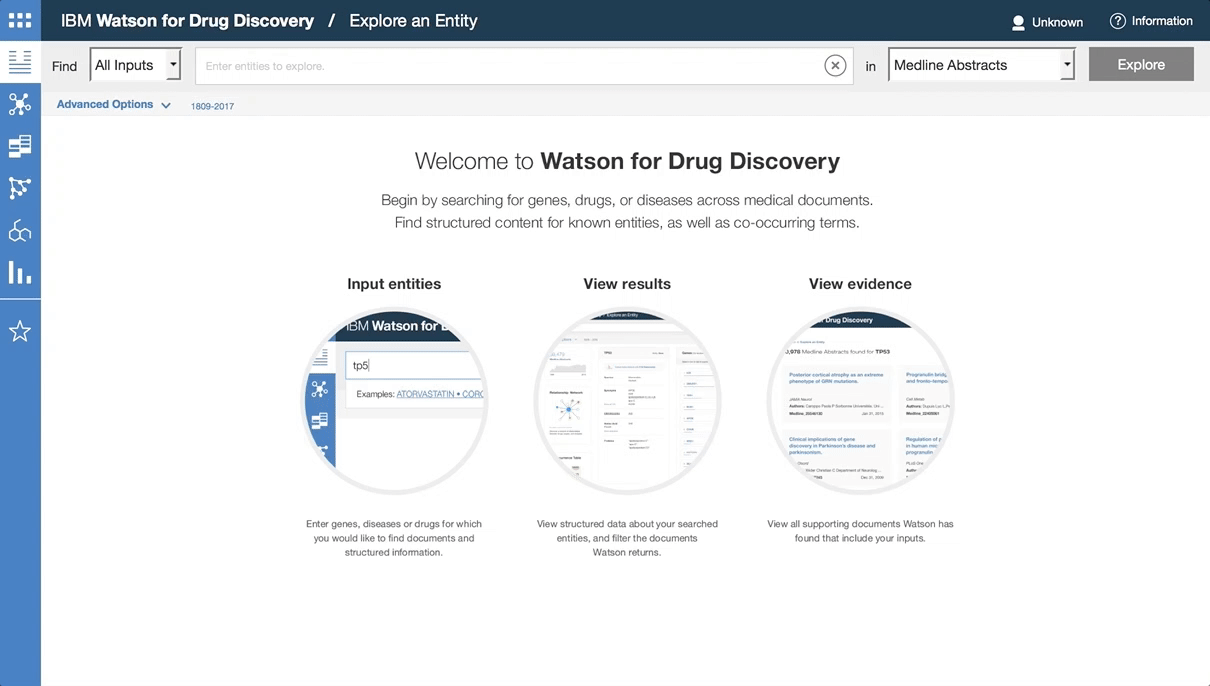Screen dimensions: 1210x686
Task: Open the Medline Abstracts source dropdown
Action: click(981, 65)
